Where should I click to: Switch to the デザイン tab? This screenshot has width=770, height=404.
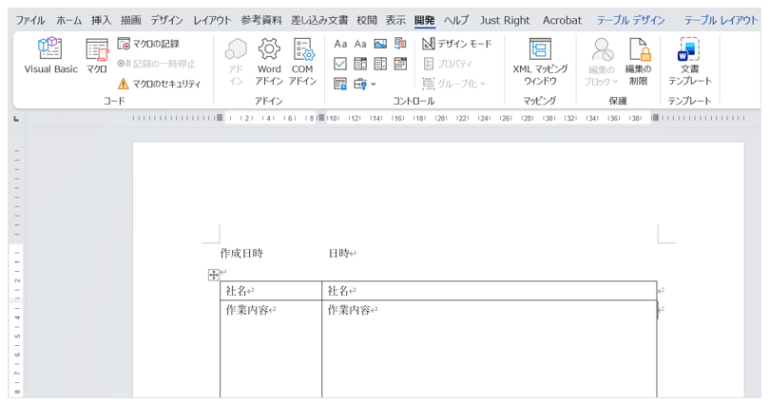(x=167, y=20)
